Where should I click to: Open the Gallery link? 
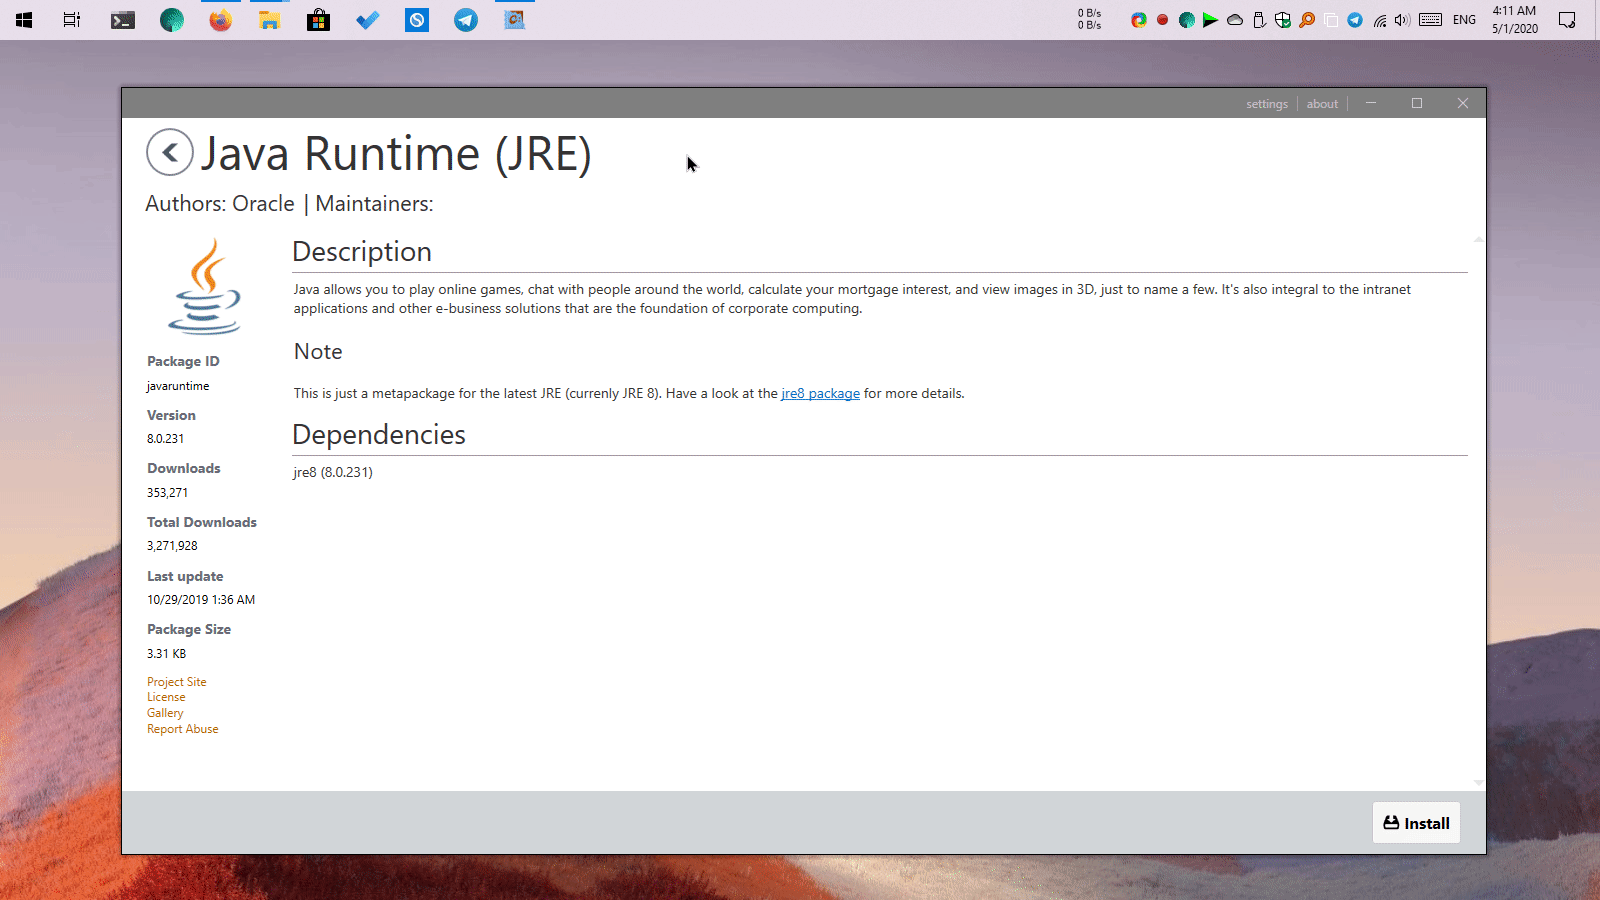[165, 713]
